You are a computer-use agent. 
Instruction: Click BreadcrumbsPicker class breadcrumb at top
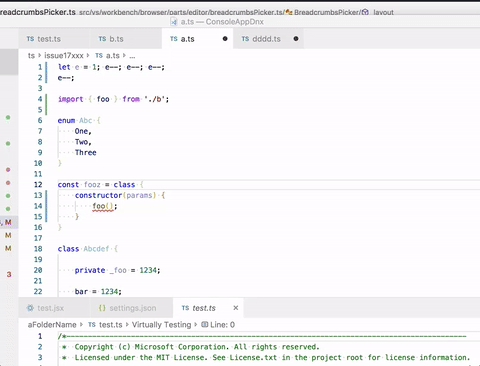(326, 12)
